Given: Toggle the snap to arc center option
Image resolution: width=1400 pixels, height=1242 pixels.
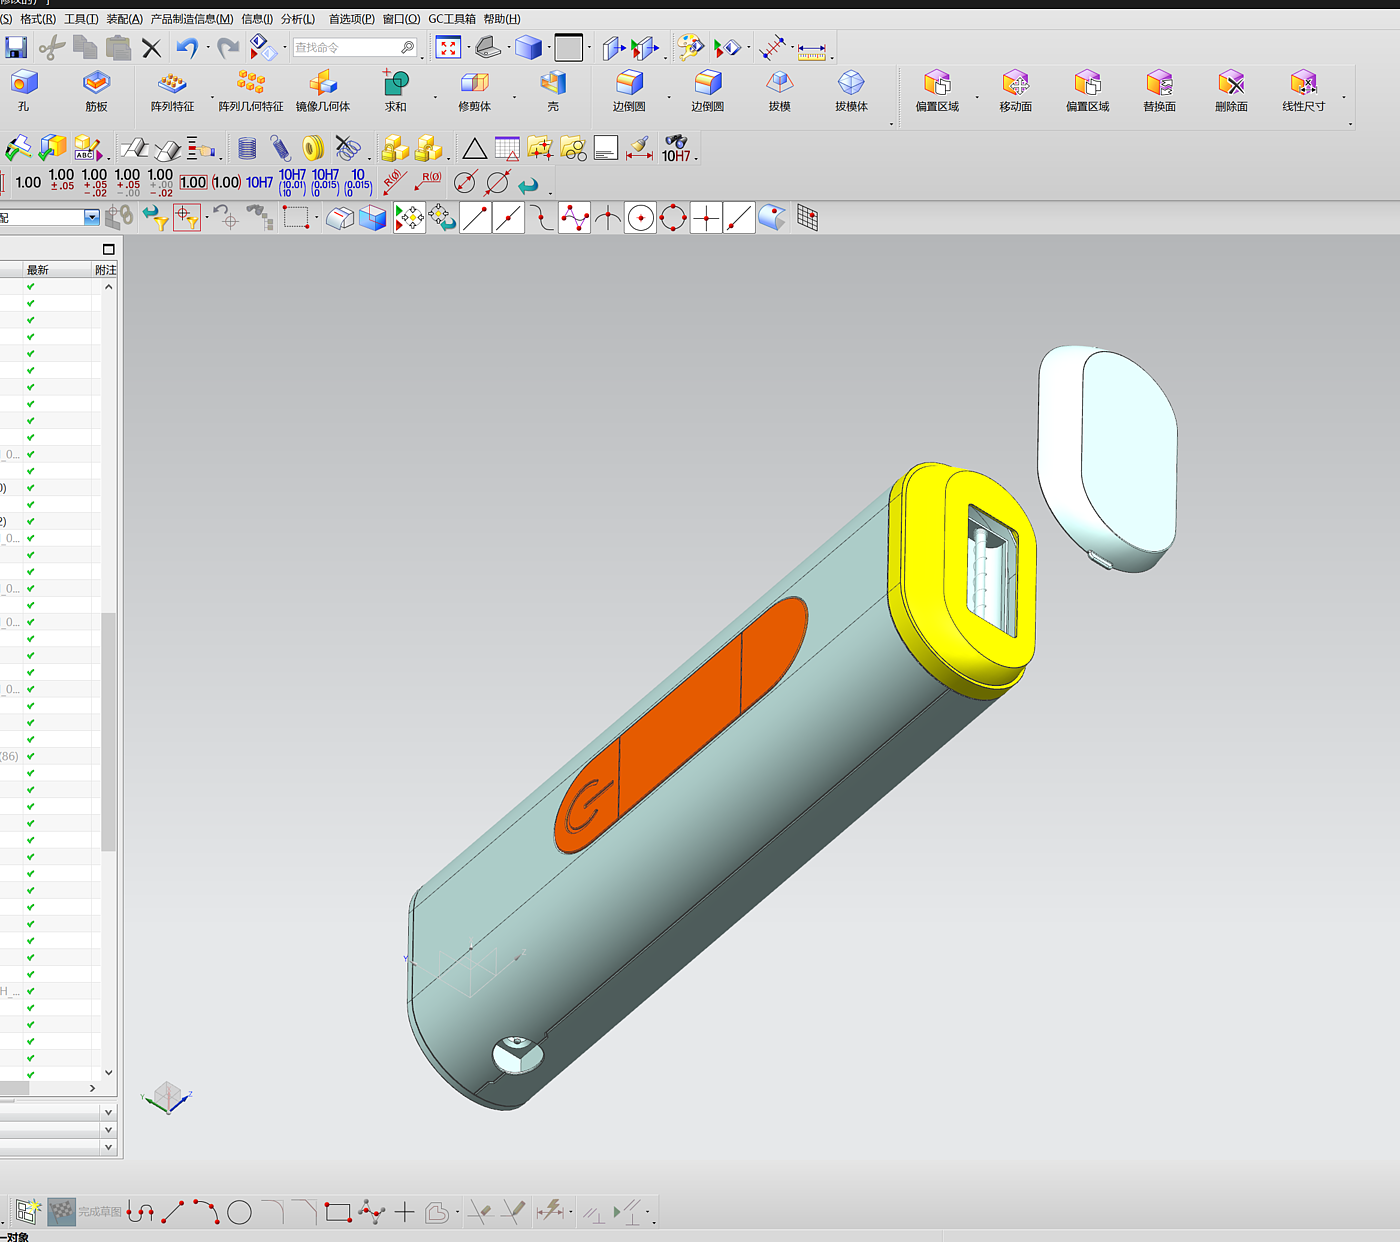Looking at the screenshot, I should (641, 218).
